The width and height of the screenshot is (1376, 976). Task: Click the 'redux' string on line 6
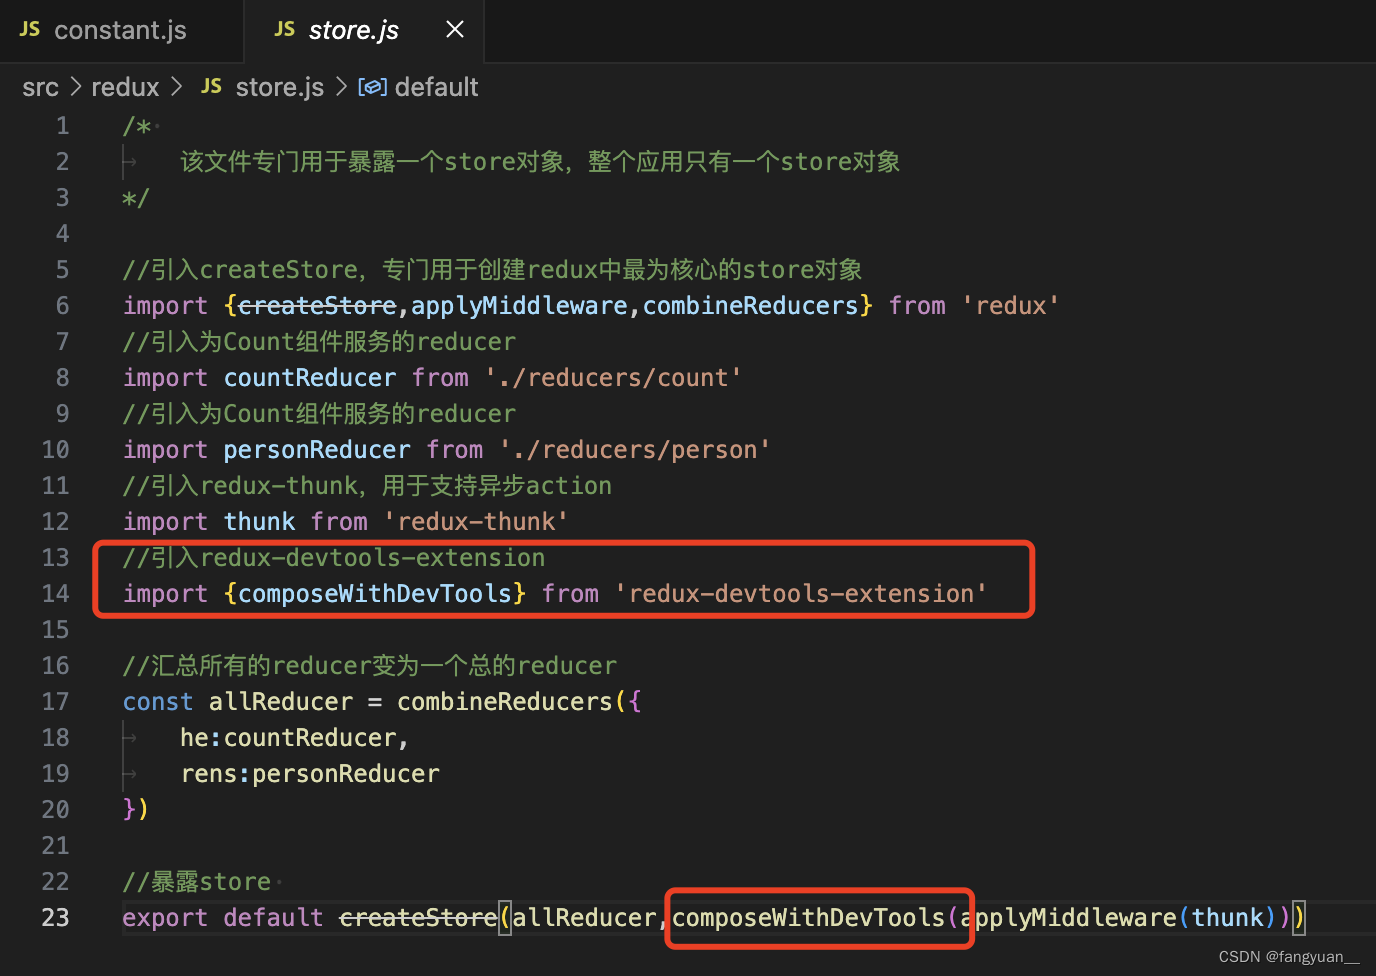pyautogui.click(x=1010, y=306)
